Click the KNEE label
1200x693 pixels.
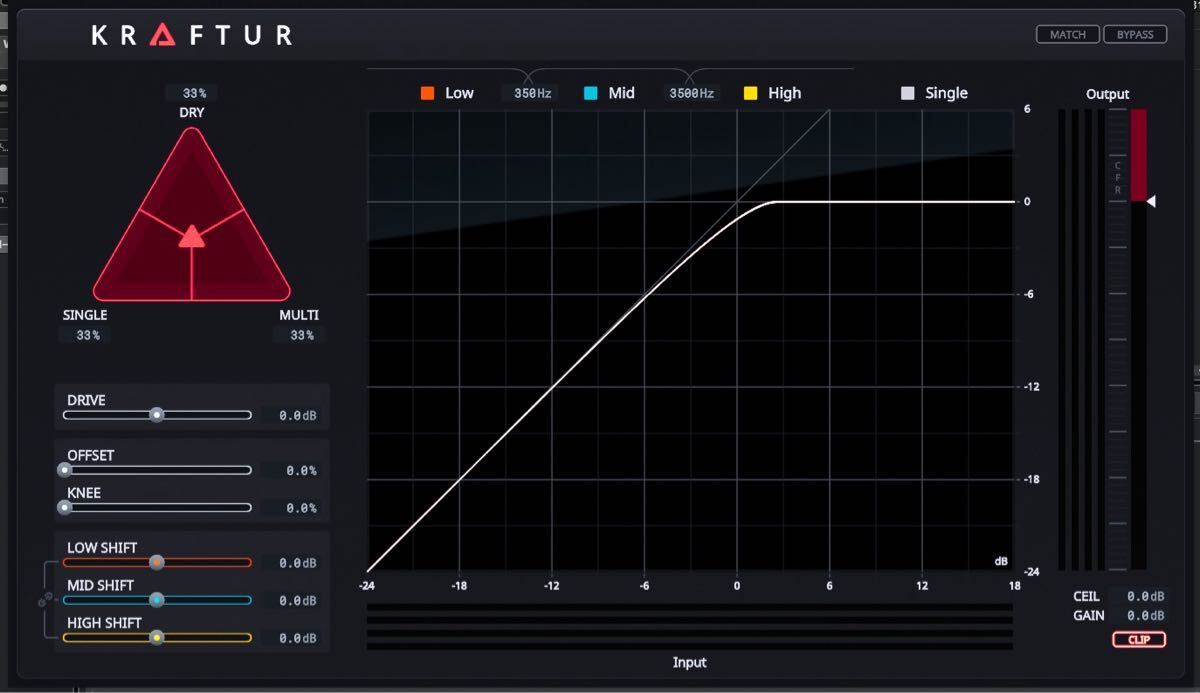coord(84,493)
